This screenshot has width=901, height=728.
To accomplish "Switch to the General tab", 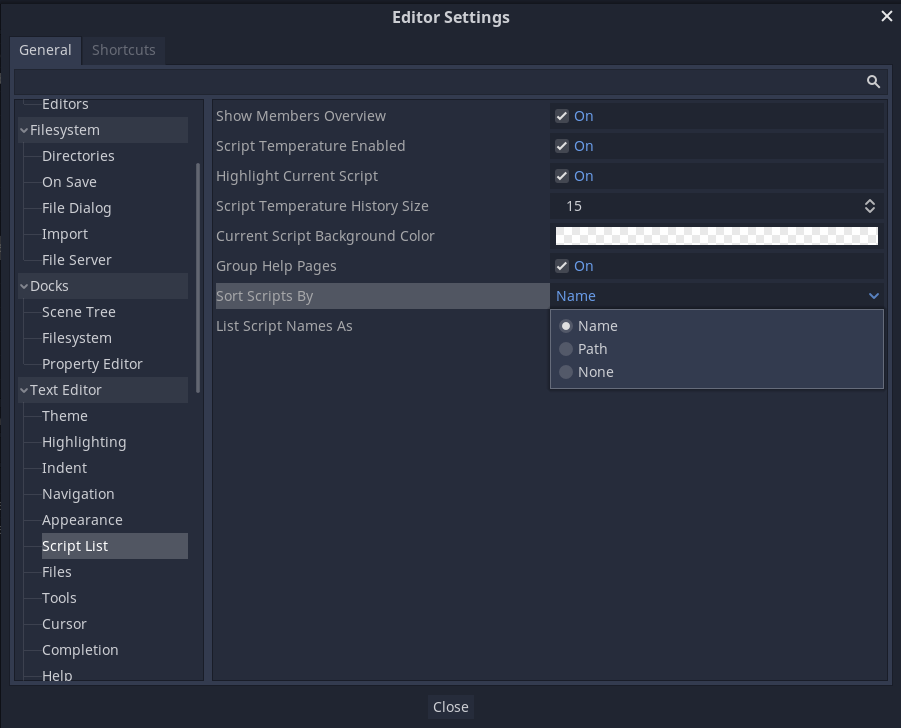I will click(x=45, y=50).
